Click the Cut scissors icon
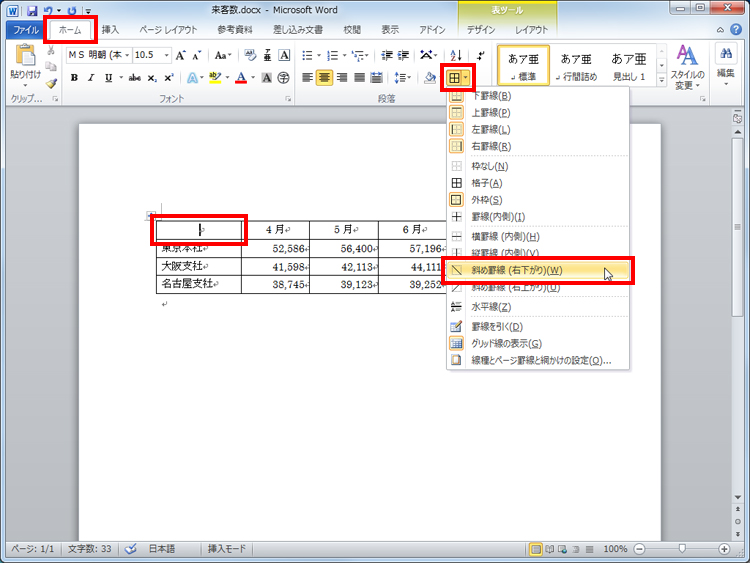The width and height of the screenshot is (750, 563). (x=51, y=50)
